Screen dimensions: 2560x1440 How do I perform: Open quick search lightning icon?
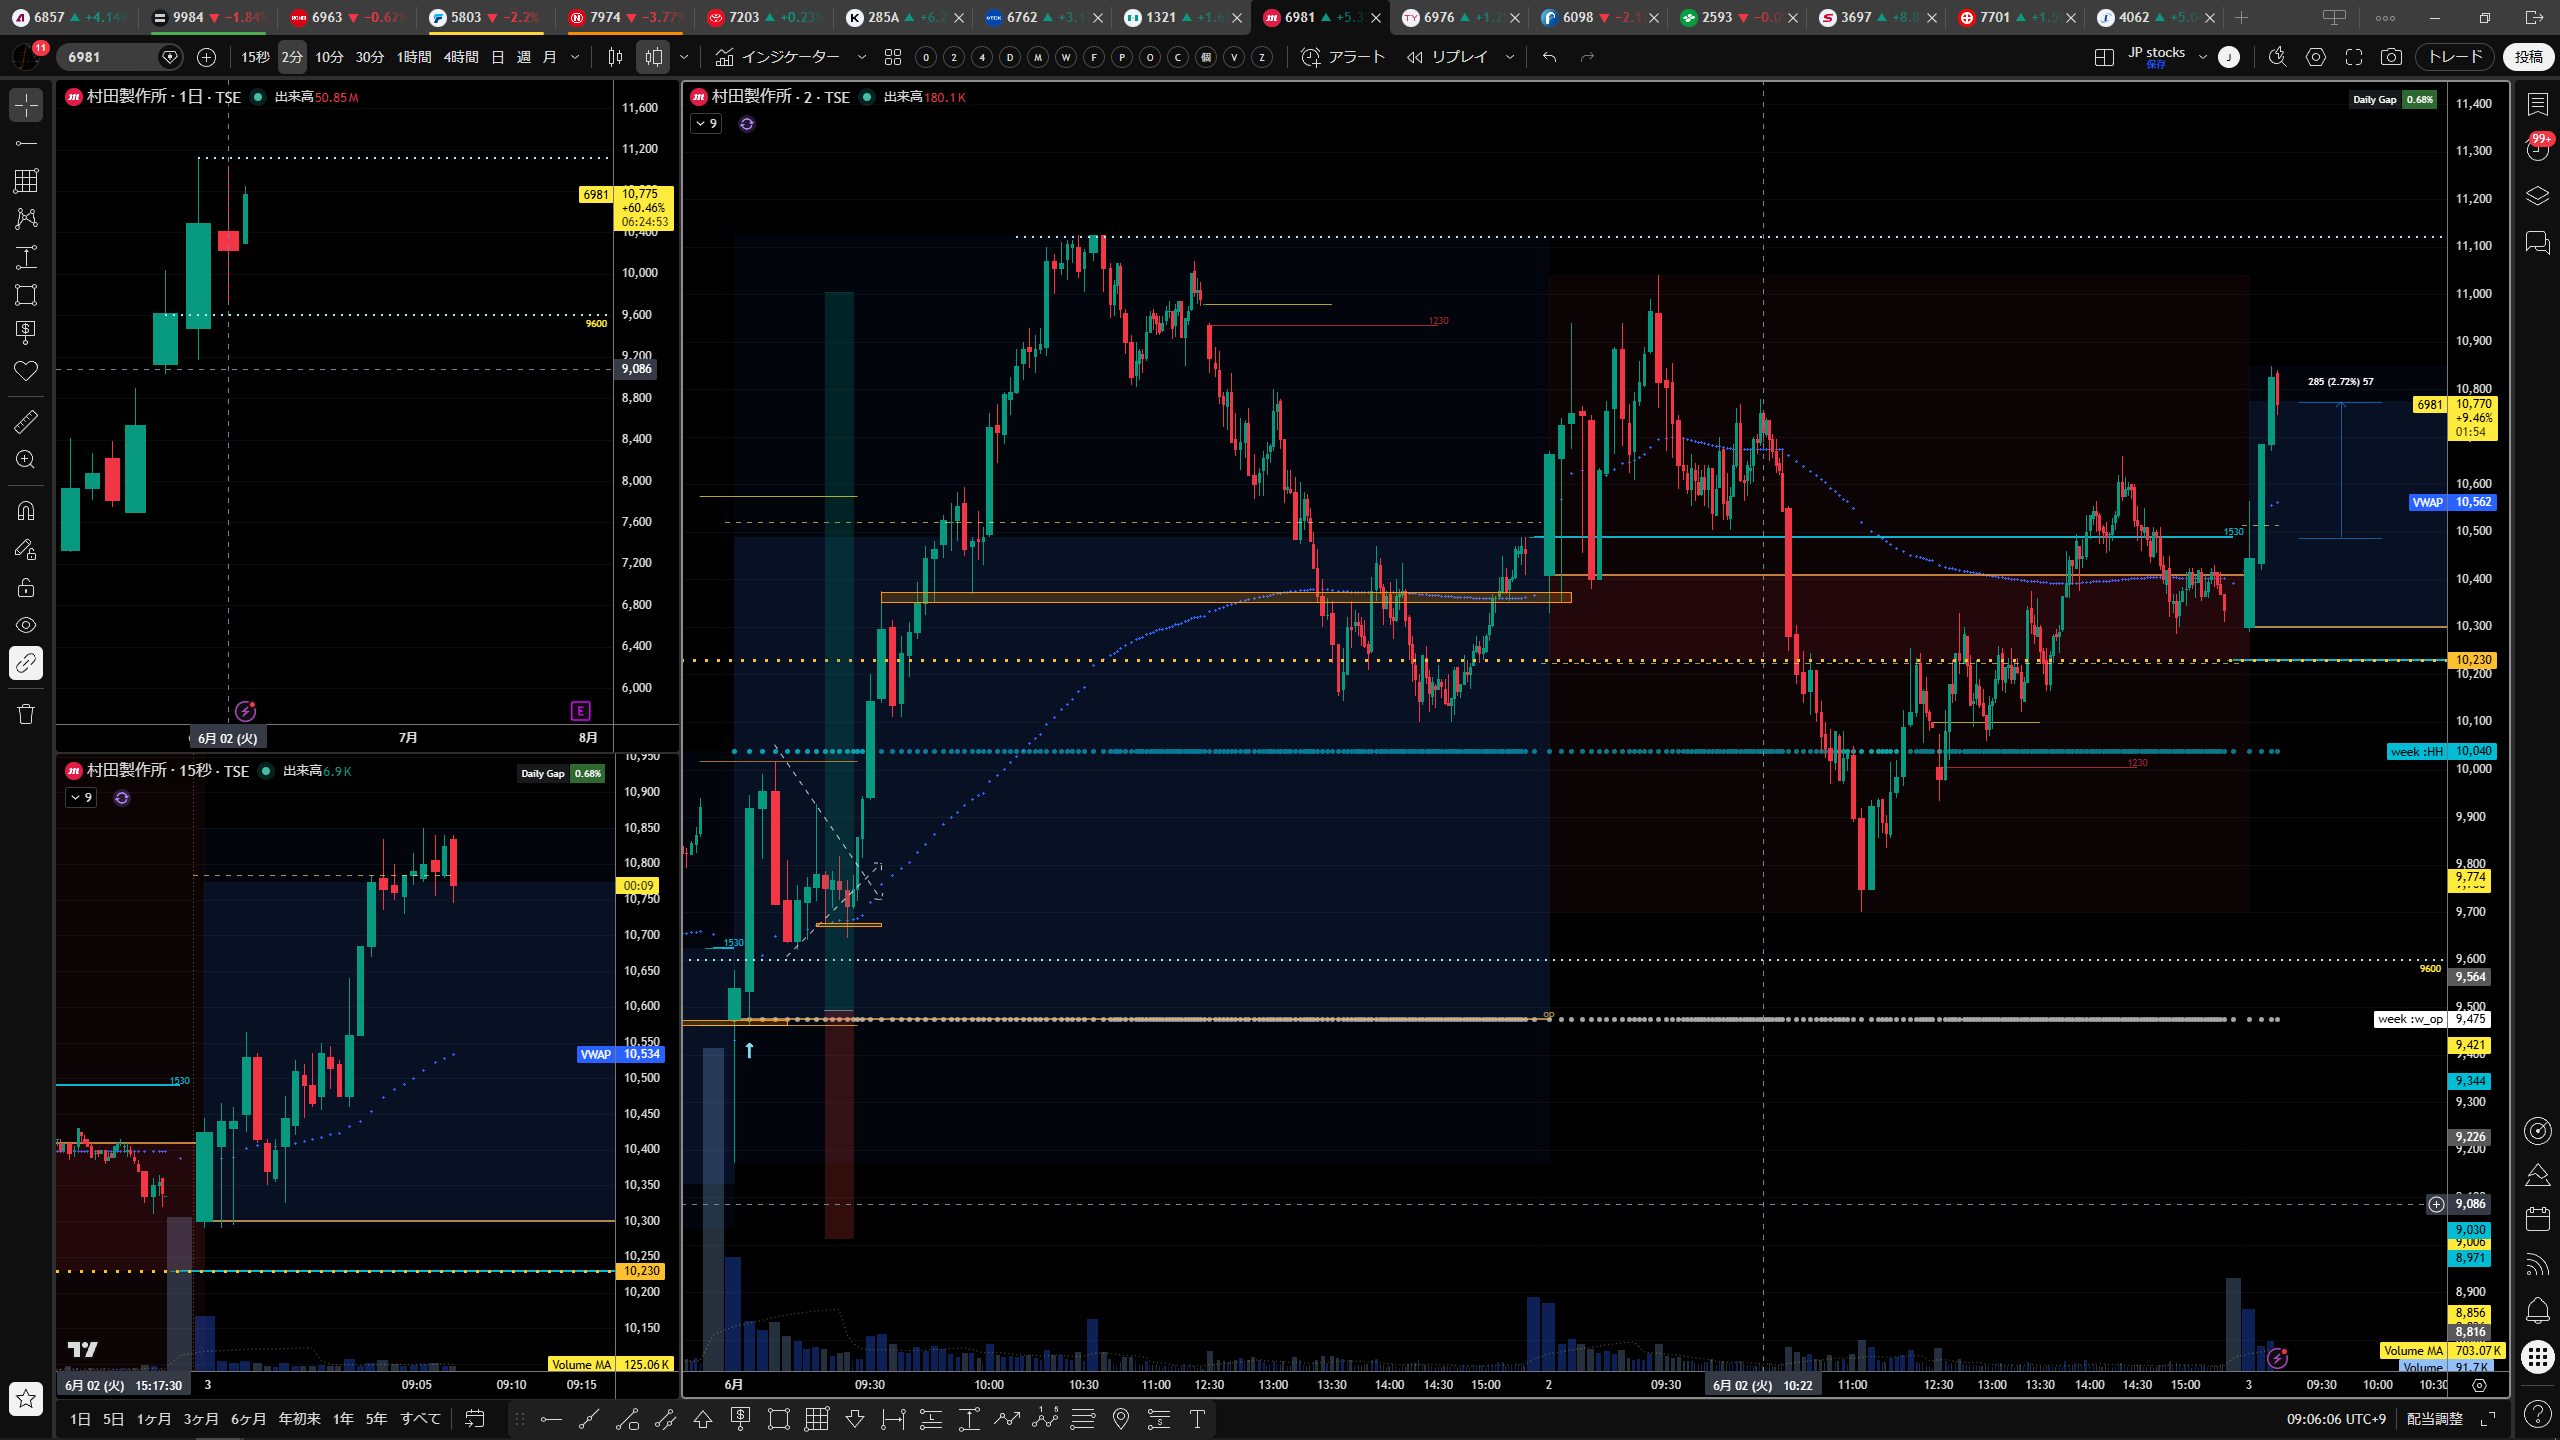coord(2278,57)
